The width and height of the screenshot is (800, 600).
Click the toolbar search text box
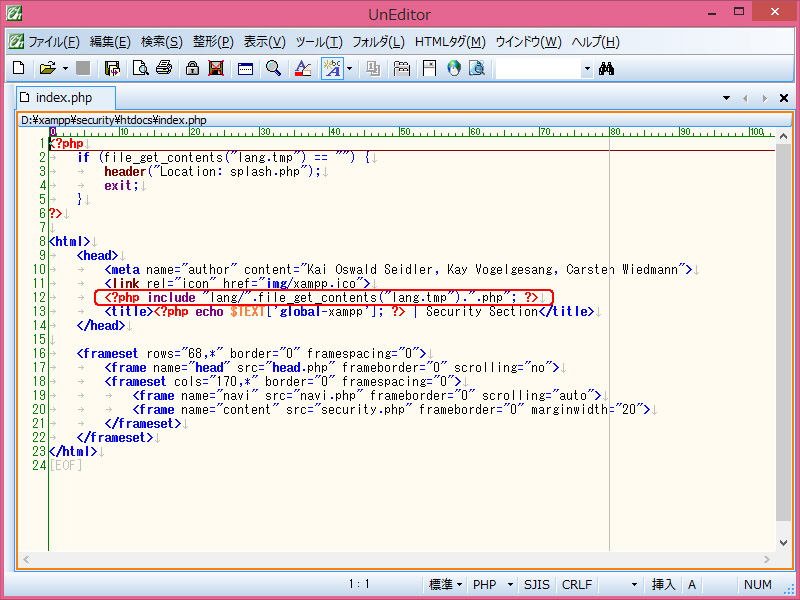(x=537, y=68)
